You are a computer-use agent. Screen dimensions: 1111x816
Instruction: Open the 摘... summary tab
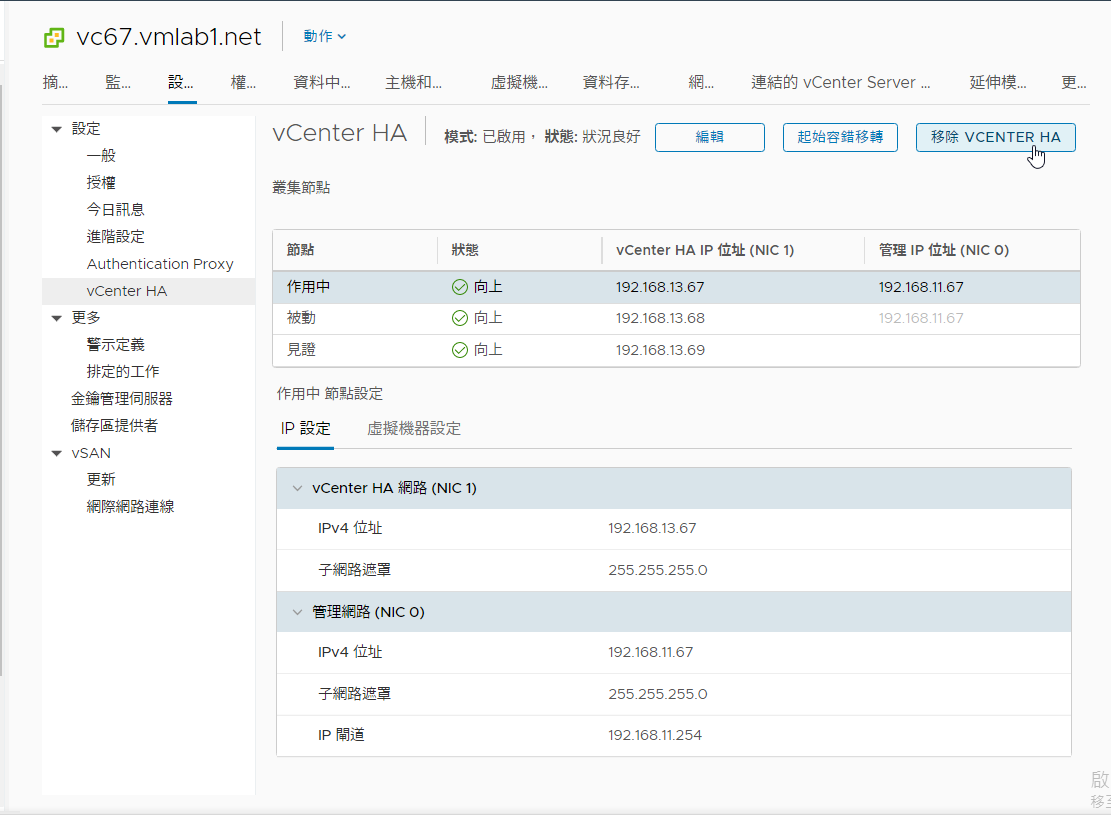pyautogui.click(x=55, y=83)
